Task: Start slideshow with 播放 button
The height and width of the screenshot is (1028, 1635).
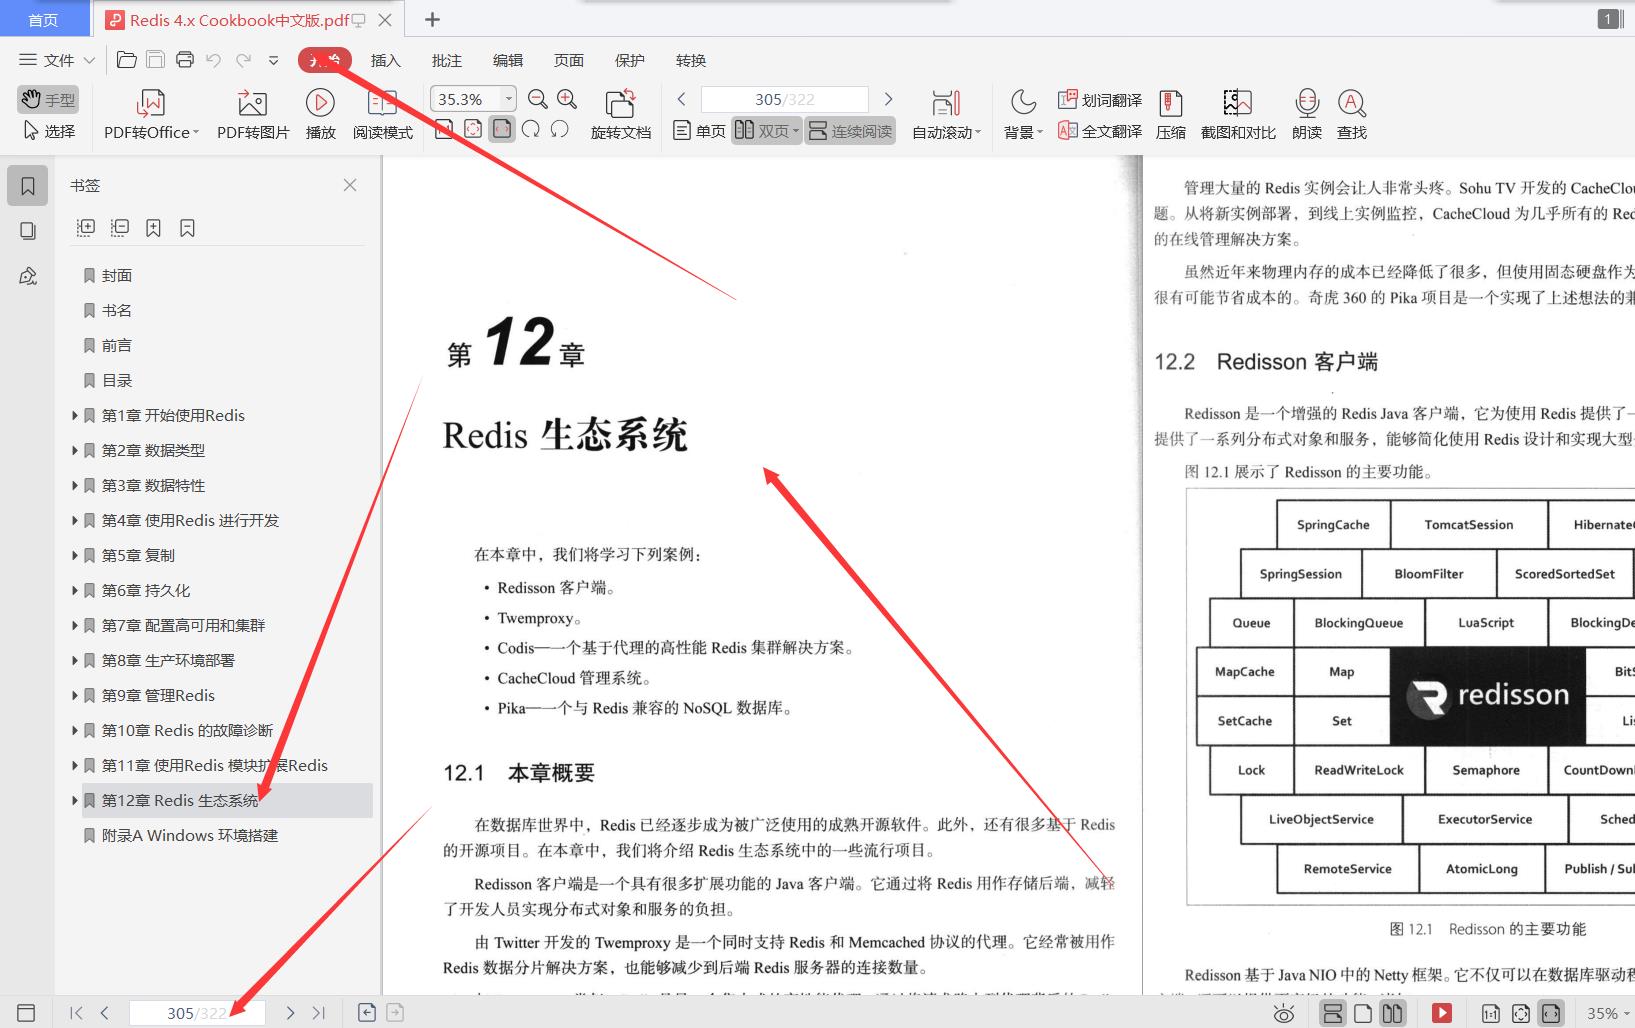Action: (320, 115)
